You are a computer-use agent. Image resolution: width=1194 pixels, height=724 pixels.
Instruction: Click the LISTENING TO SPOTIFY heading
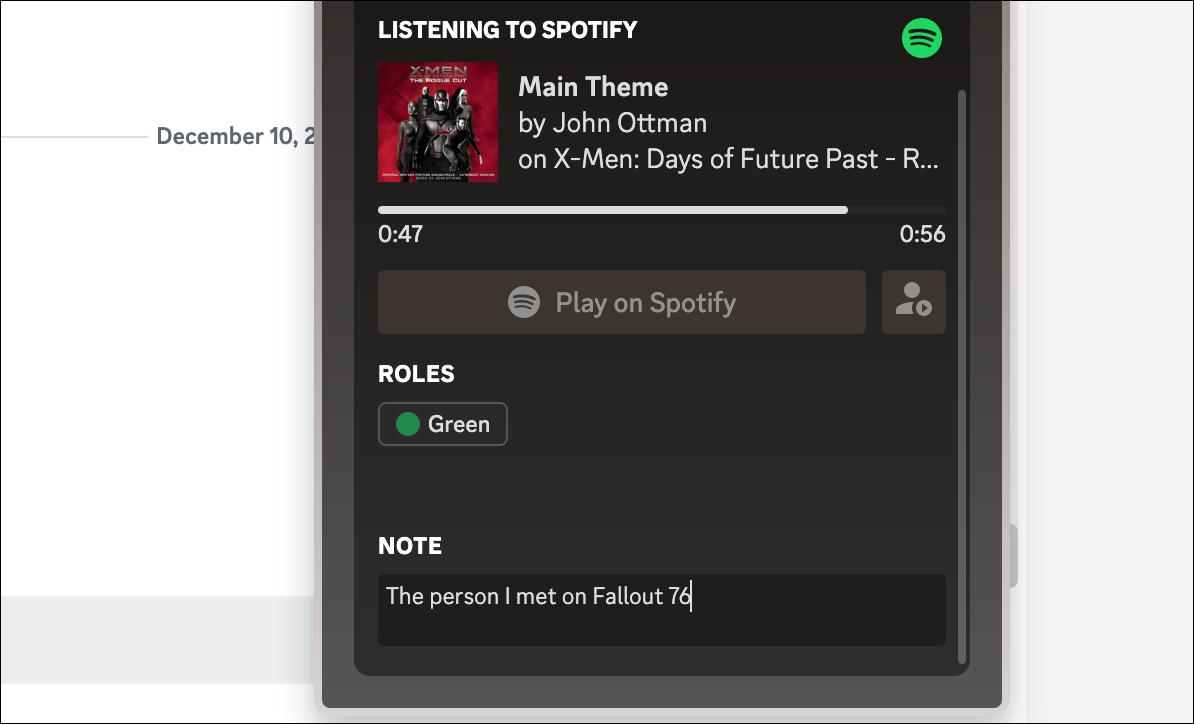[507, 30]
